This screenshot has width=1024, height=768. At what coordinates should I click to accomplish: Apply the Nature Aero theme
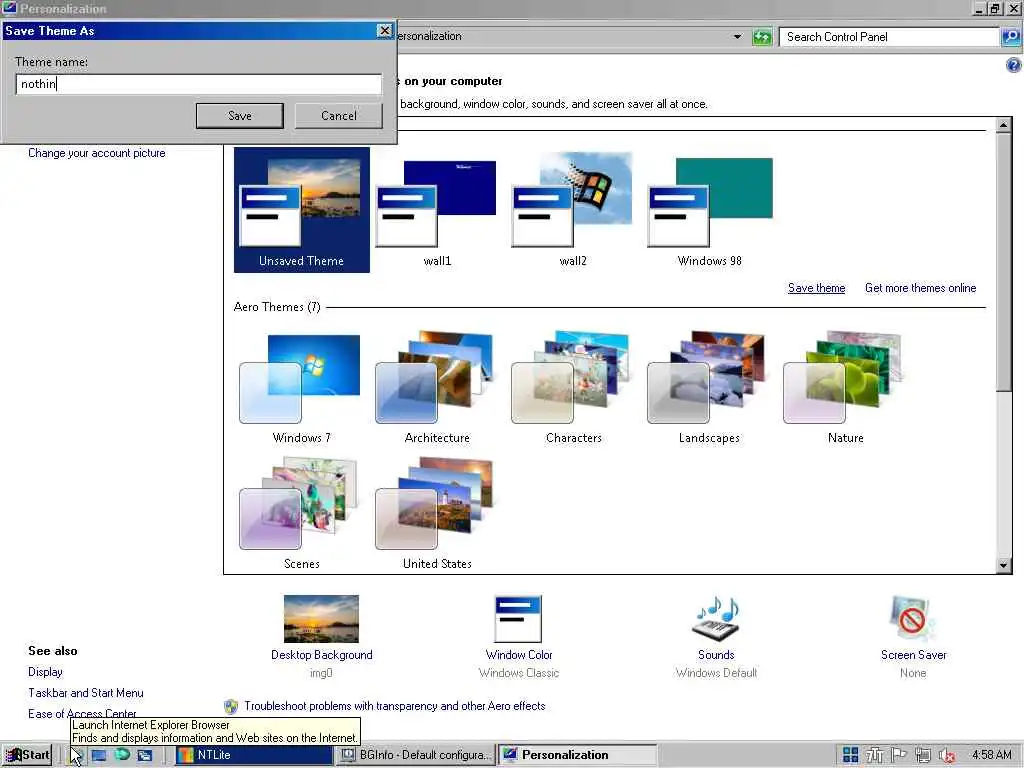(845, 389)
